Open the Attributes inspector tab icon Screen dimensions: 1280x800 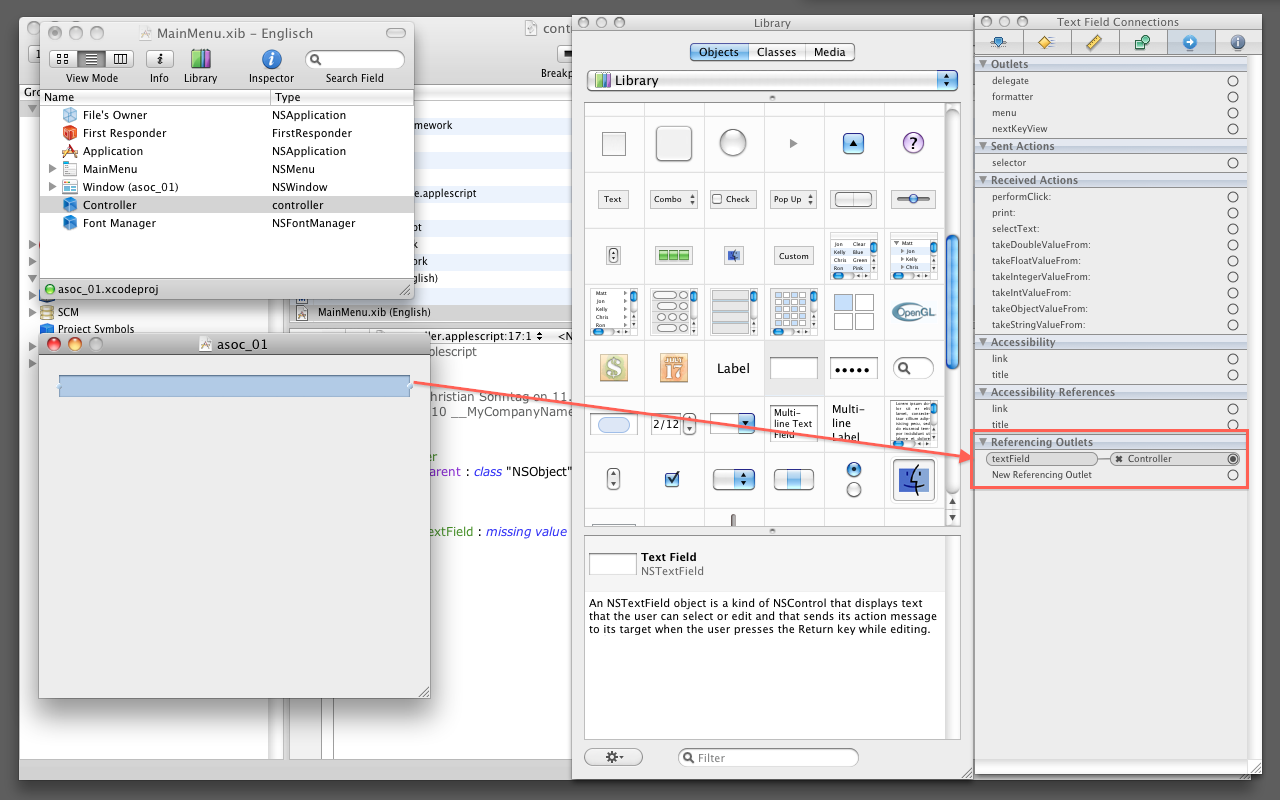pos(998,42)
